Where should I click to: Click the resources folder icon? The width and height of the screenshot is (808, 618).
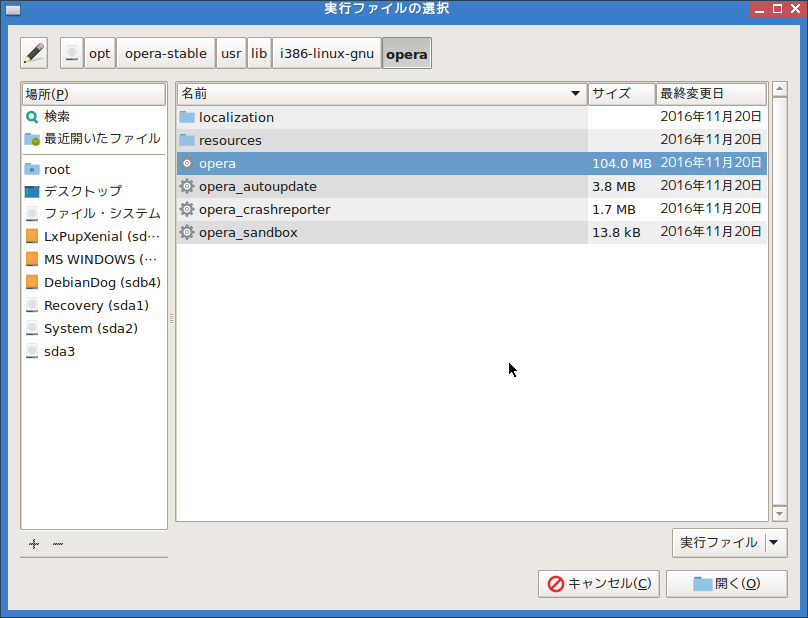point(187,140)
